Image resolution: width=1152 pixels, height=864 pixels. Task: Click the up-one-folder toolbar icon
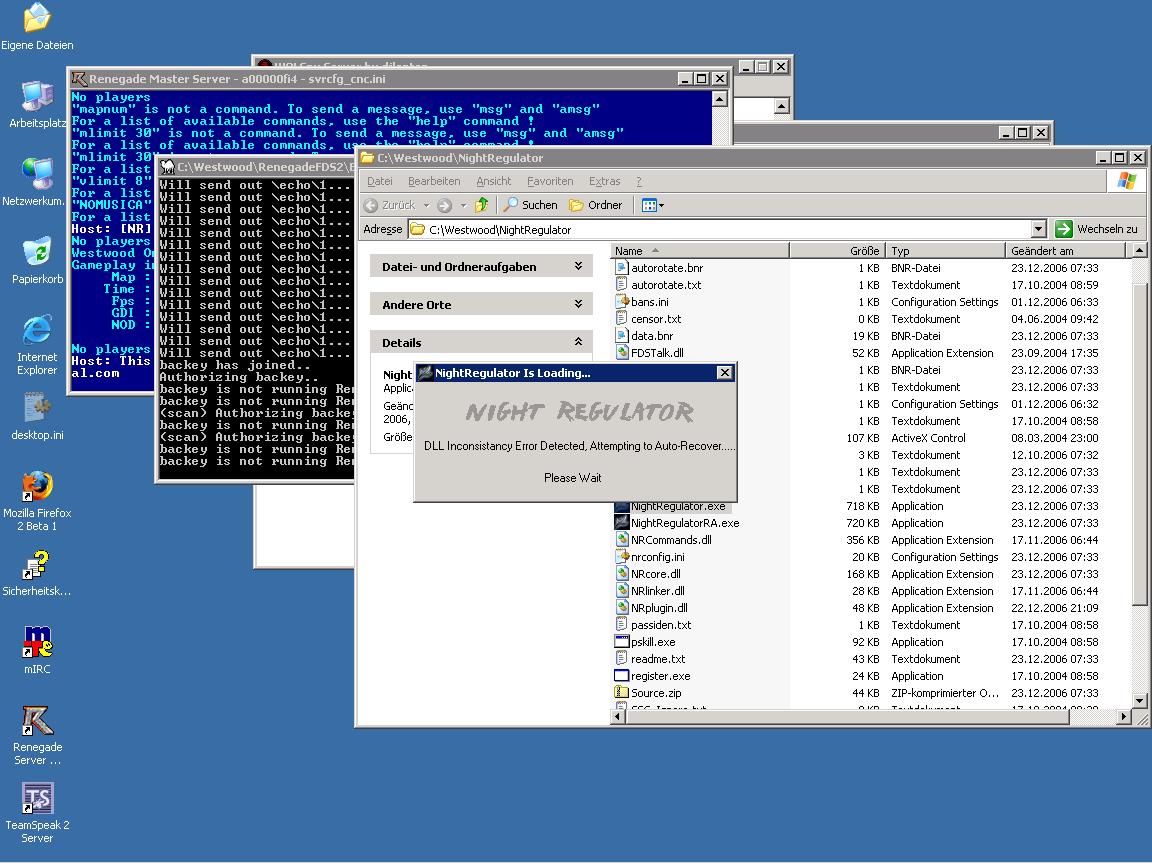[x=481, y=205]
